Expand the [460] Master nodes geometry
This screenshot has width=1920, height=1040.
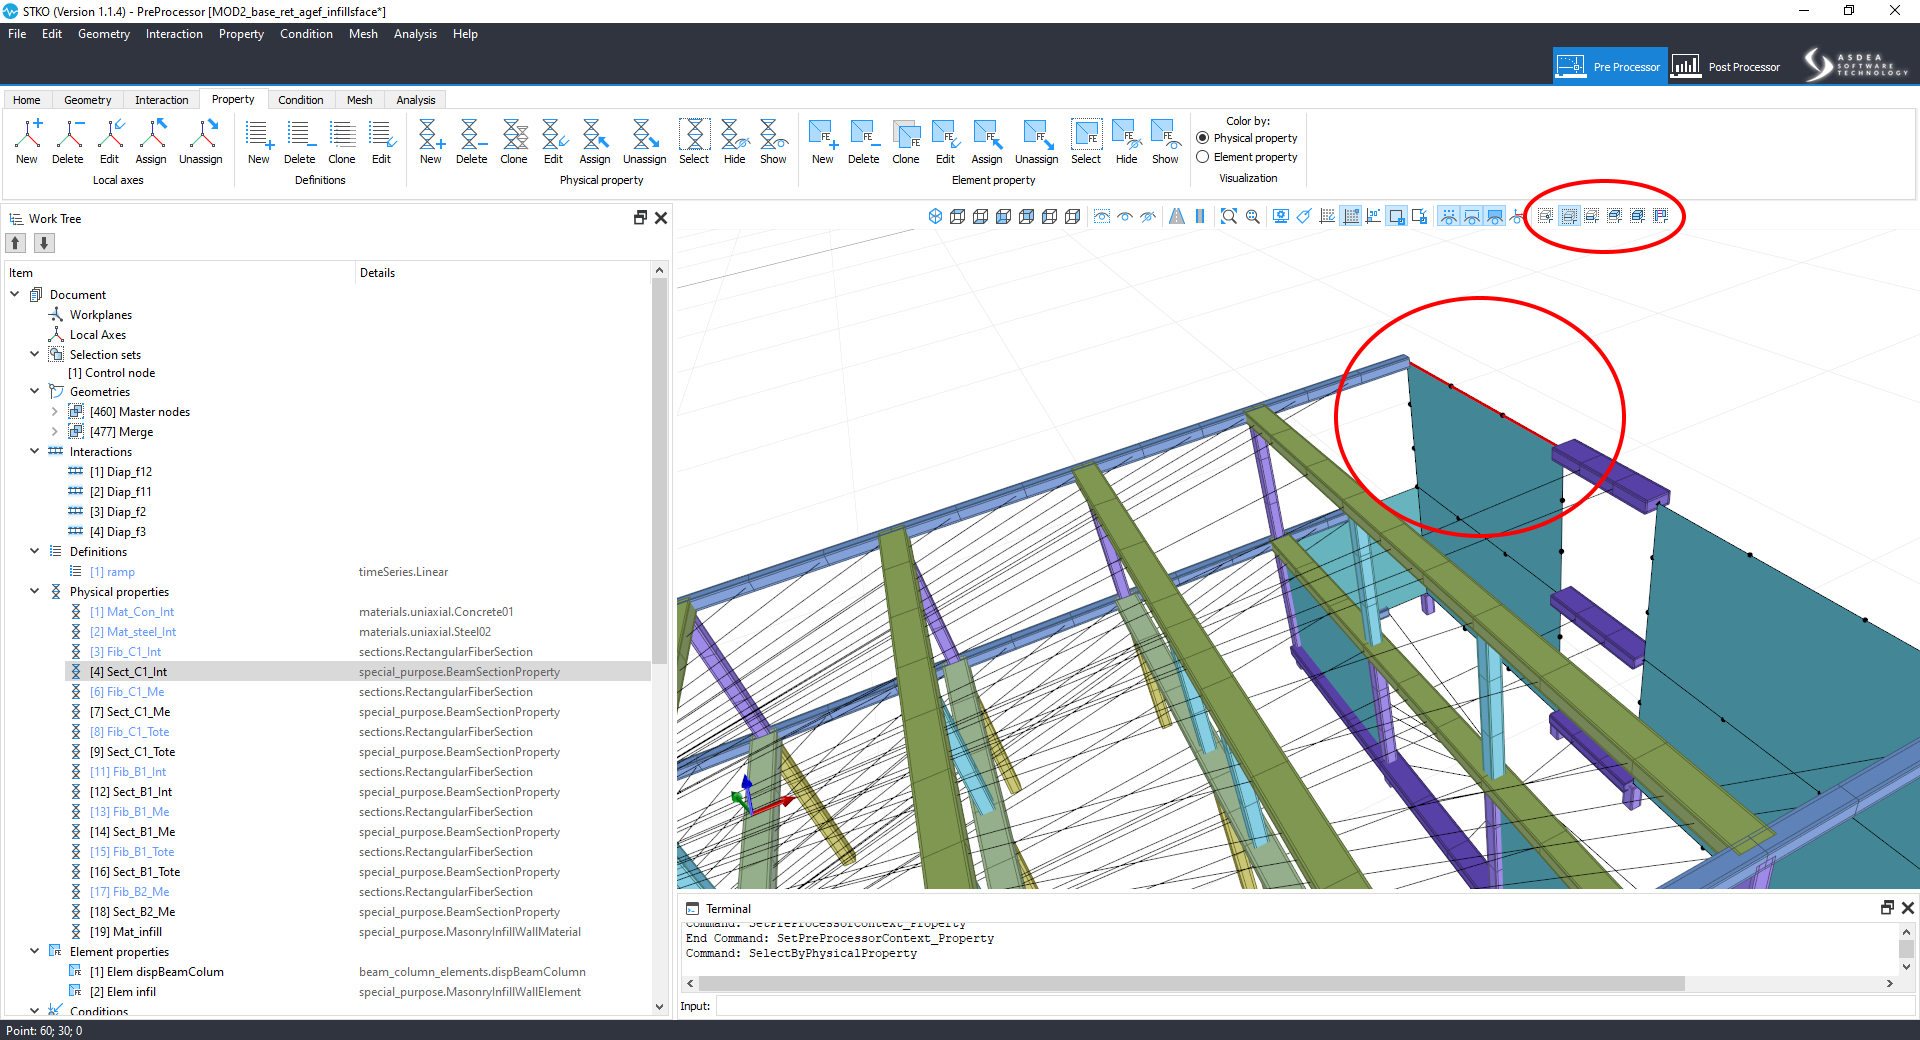click(55, 411)
